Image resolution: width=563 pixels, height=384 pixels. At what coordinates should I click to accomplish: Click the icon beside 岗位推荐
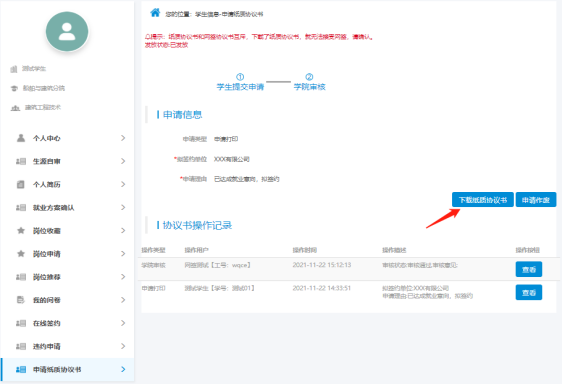(x=21, y=277)
